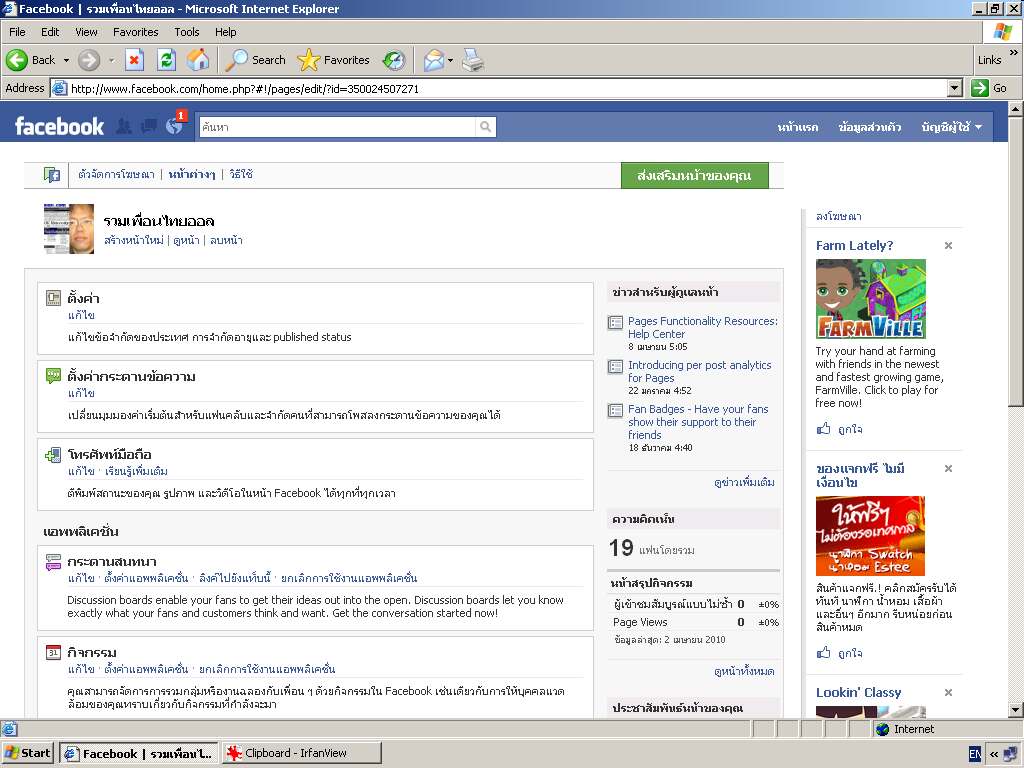Click inside the Facebook search field

tap(337, 127)
